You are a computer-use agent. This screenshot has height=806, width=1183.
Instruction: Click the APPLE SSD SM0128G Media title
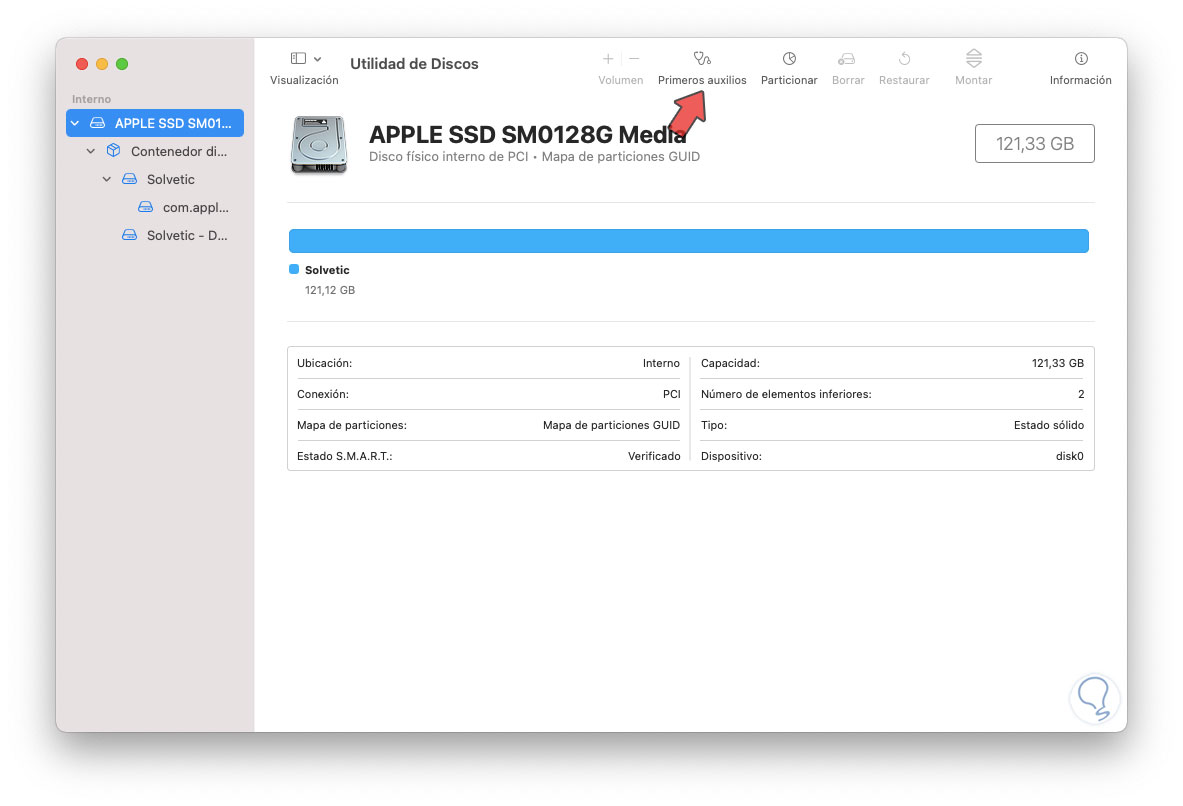(x=527, y=134)
